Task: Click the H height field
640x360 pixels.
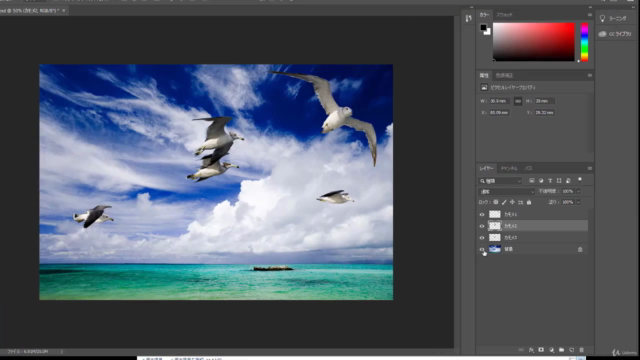Action: tap(544, 101)
